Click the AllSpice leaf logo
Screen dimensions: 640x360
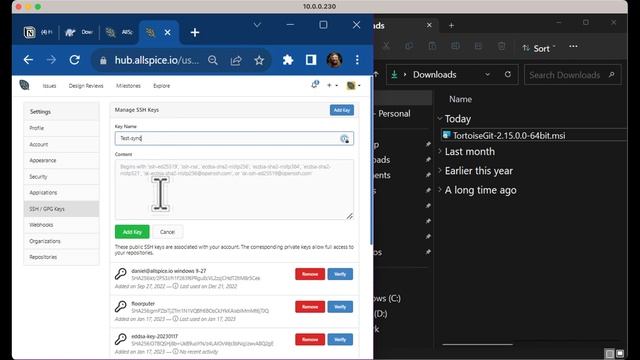[24, 85]
